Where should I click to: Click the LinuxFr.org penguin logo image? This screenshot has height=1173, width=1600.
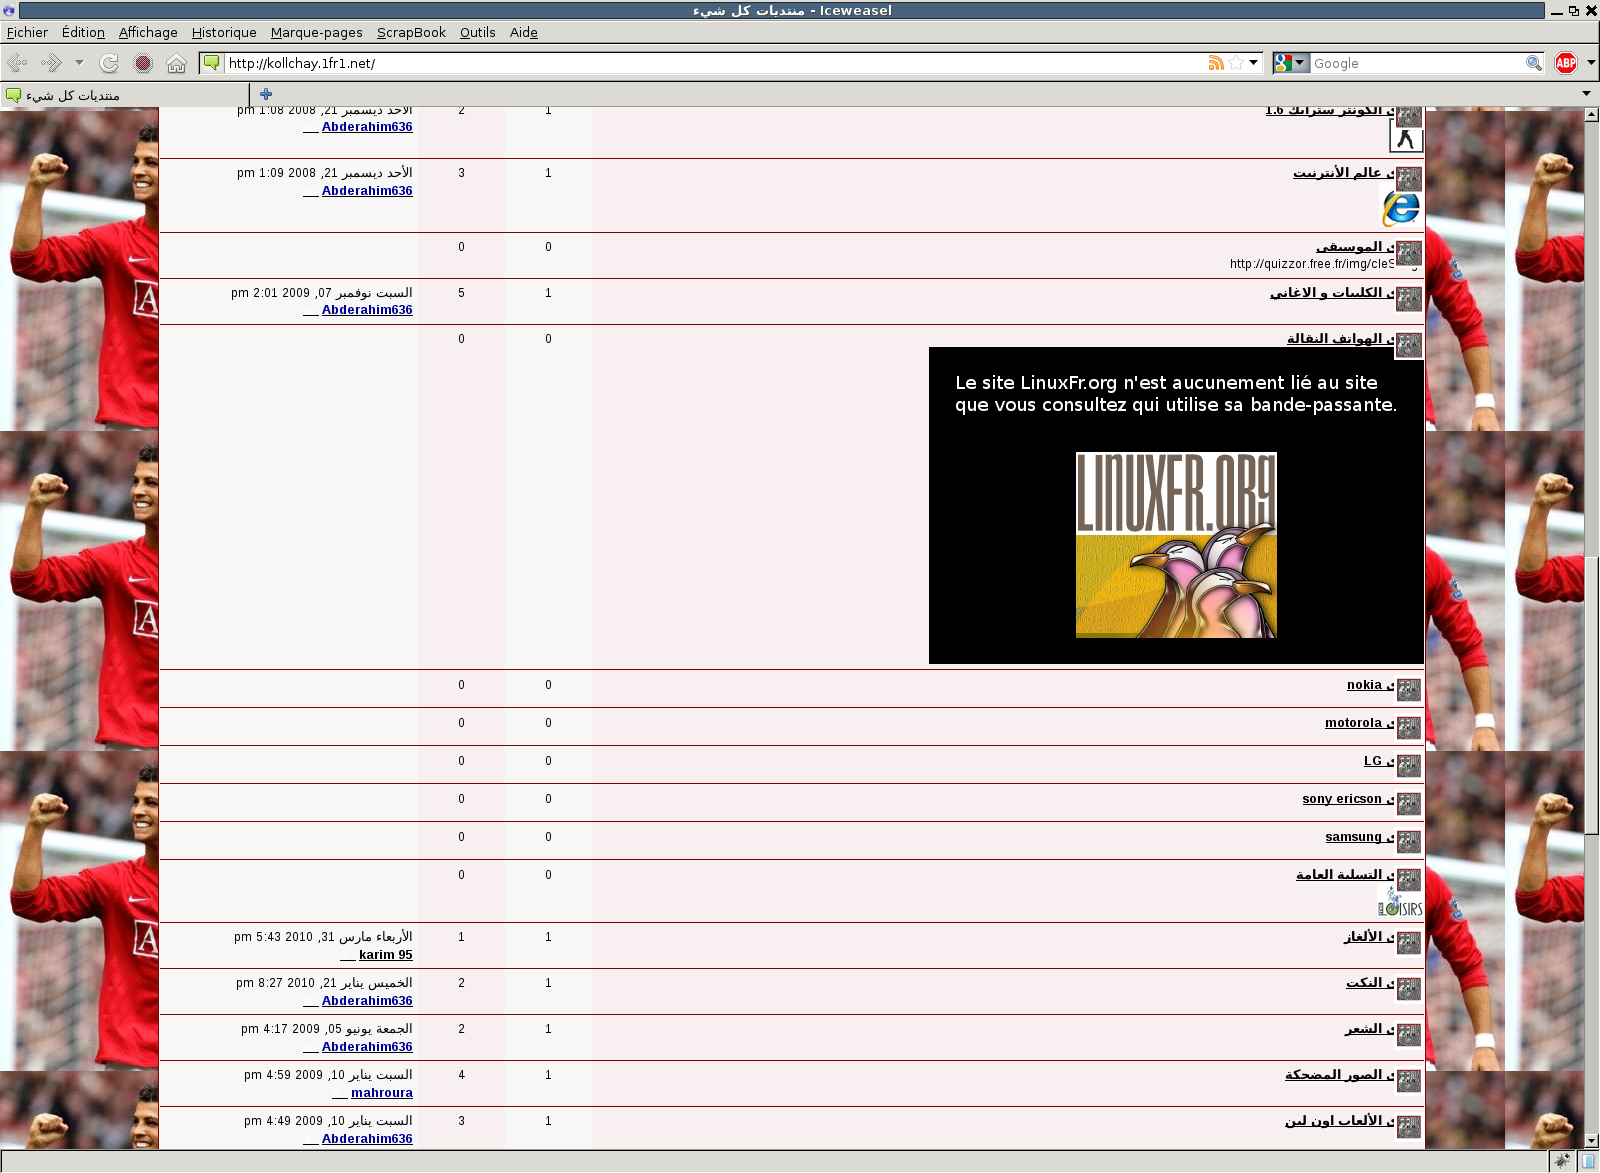(1176, 545)
